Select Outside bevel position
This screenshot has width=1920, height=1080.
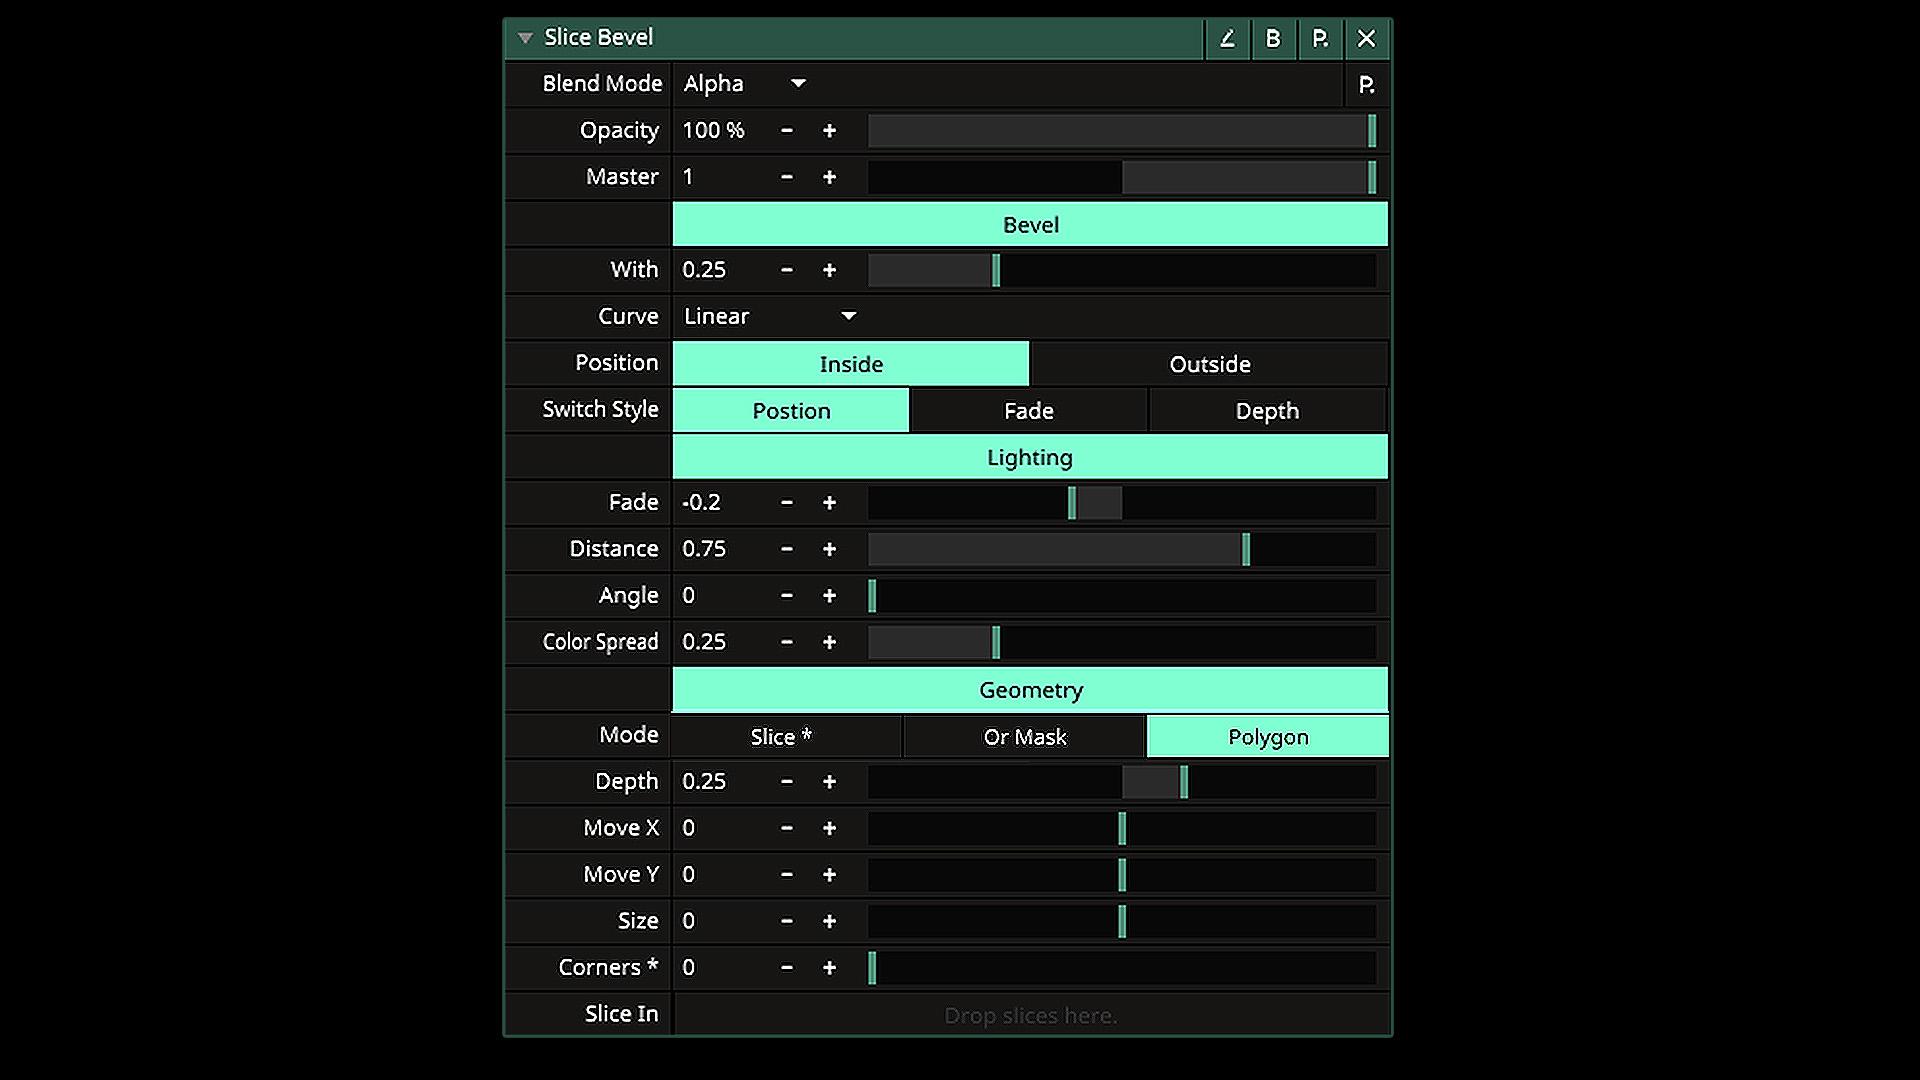1210,364
